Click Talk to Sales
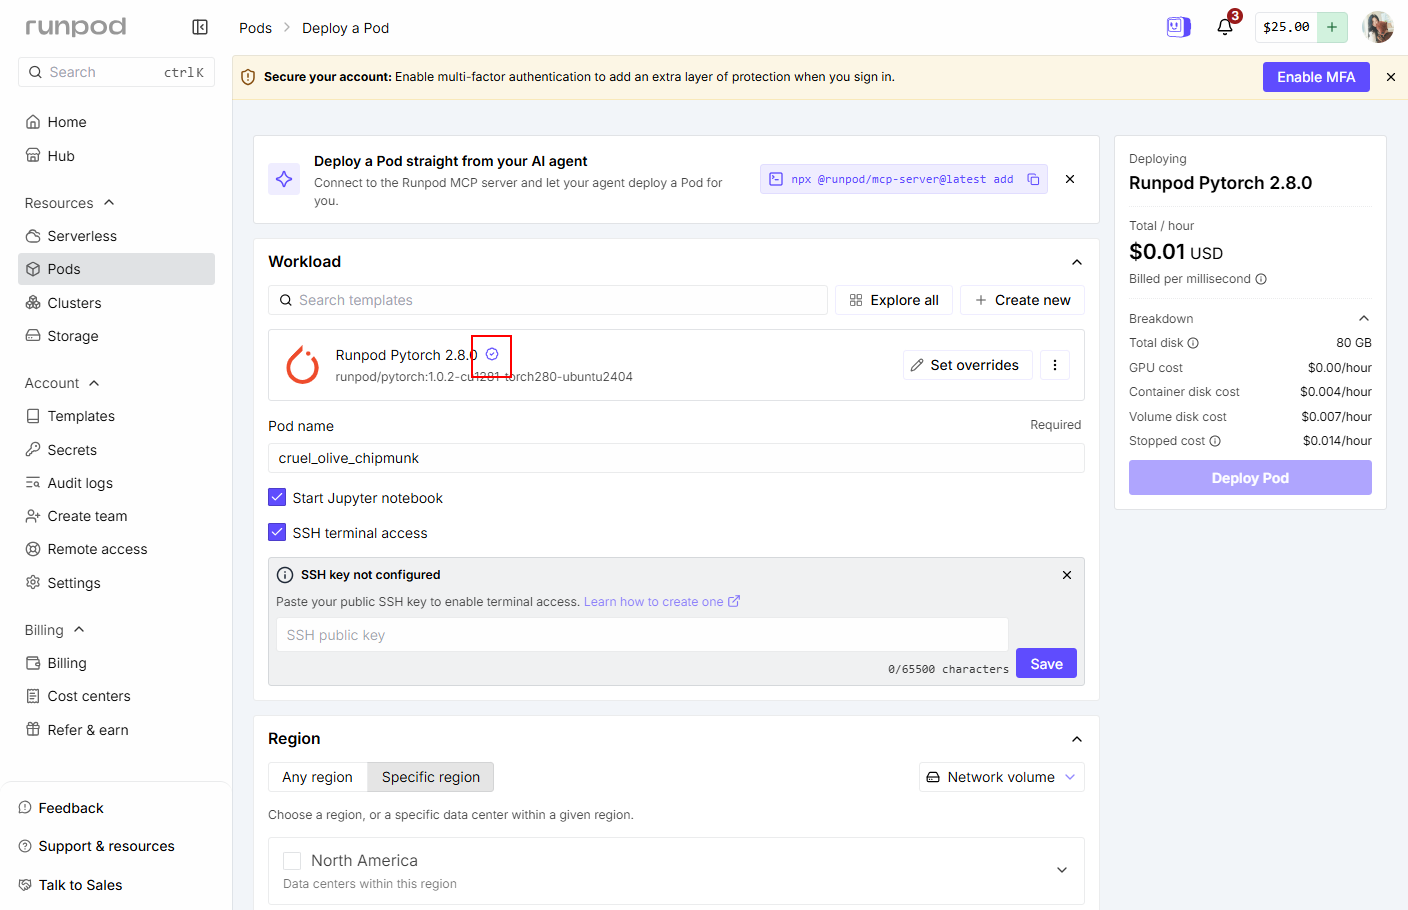Image resolution: width=1408 pixels, height=910 pixels. 71,885
